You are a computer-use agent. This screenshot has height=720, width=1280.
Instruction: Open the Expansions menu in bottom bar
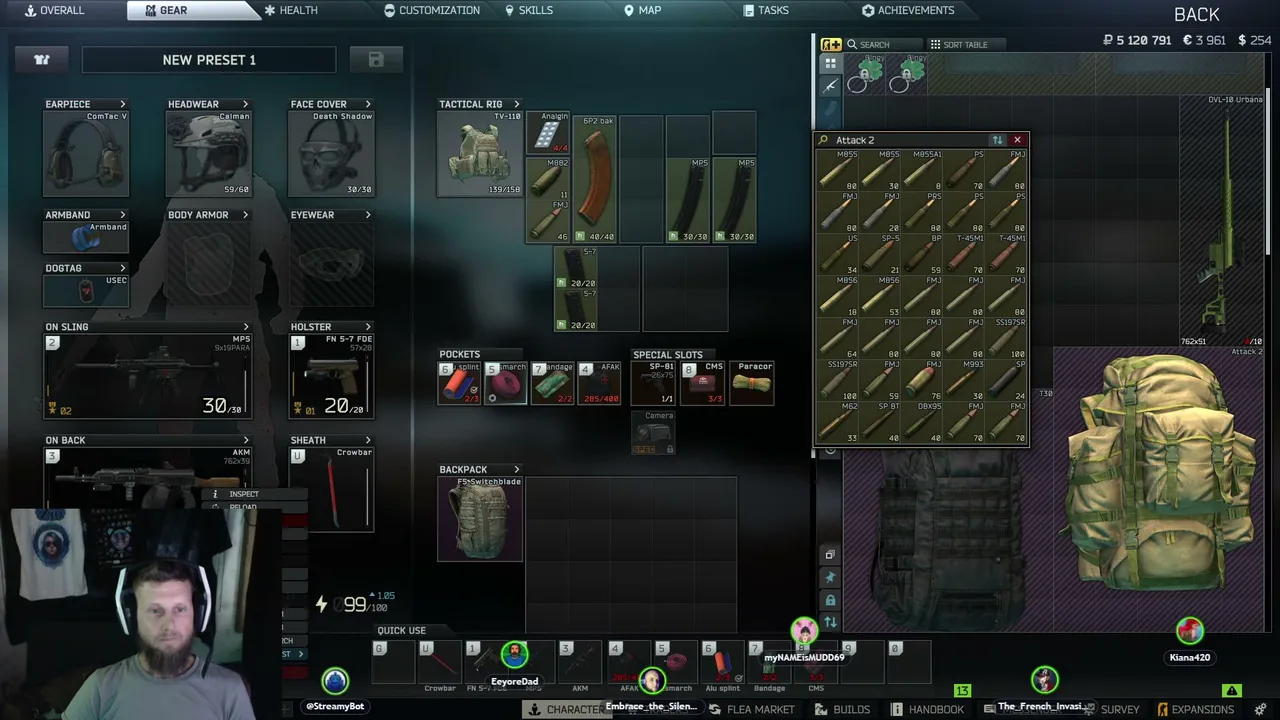coord(1195,710)
